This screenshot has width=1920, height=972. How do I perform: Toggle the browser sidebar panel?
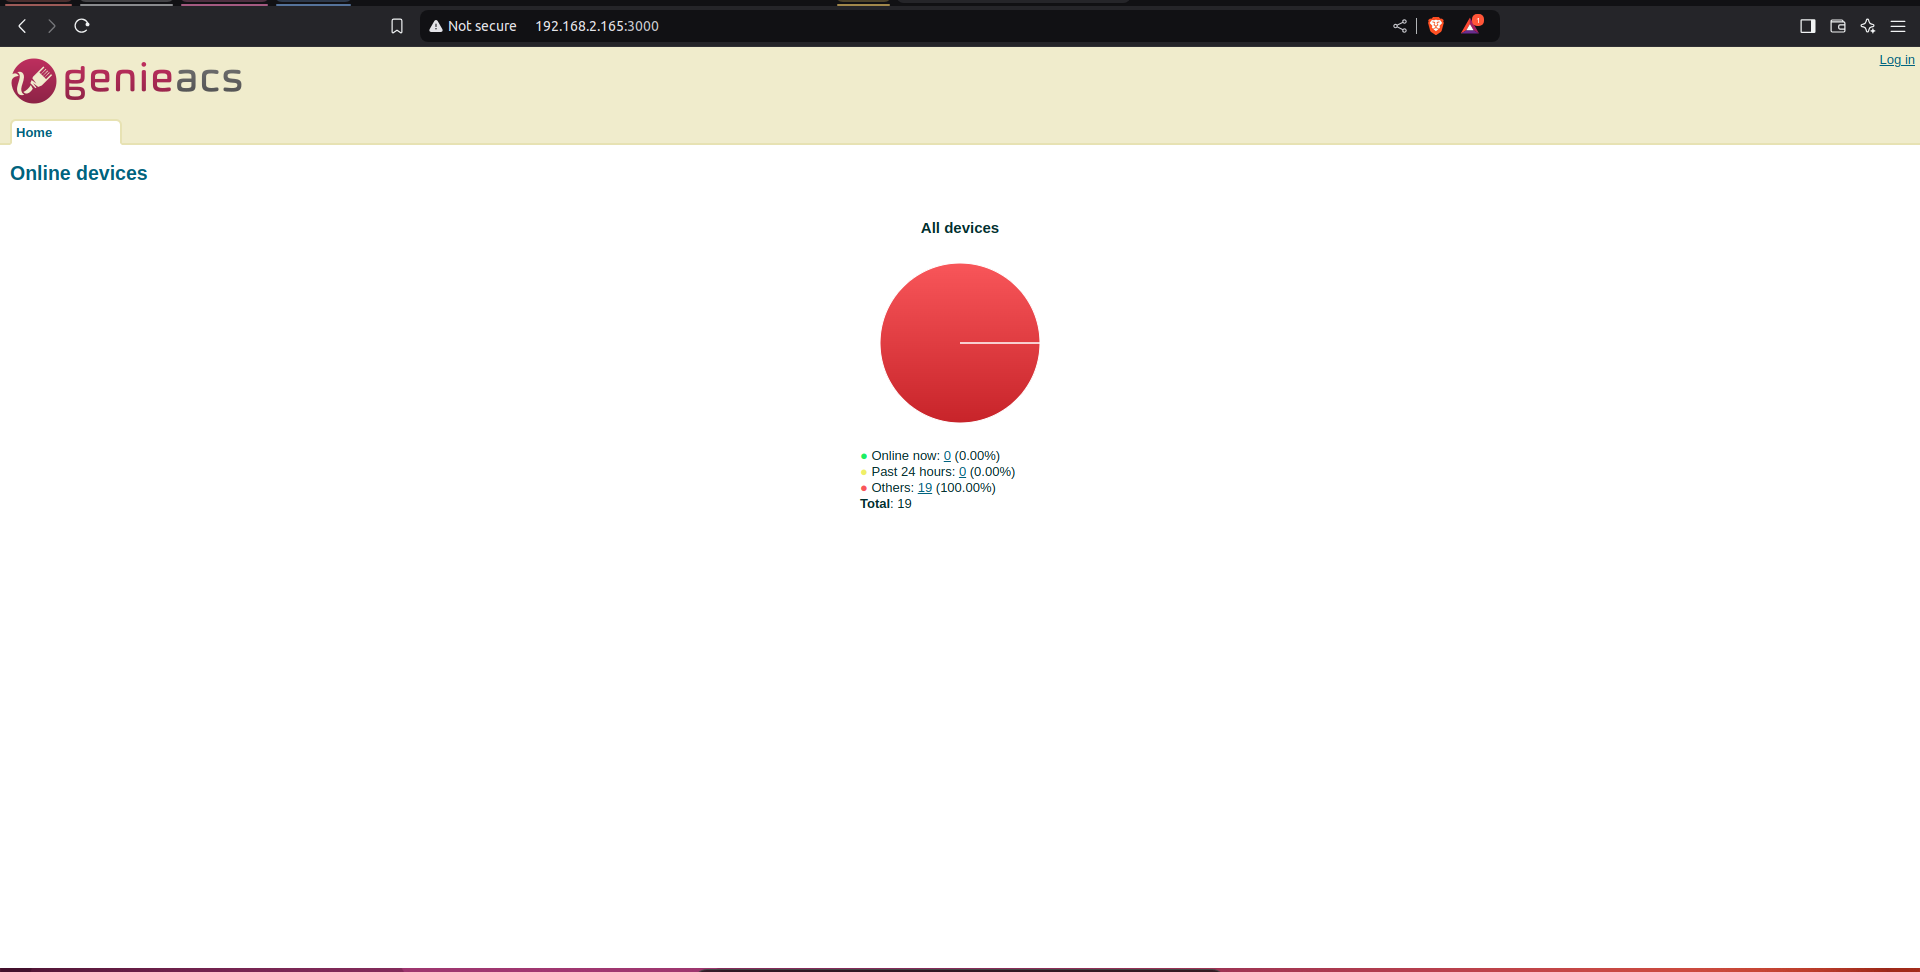click(1807, 26)
